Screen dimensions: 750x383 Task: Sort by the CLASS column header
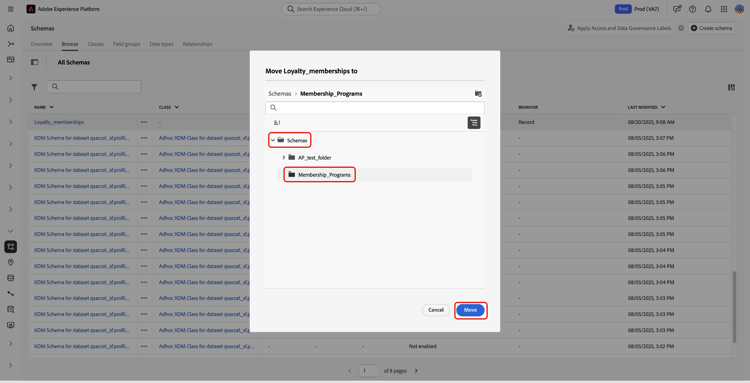click(169, 107)
